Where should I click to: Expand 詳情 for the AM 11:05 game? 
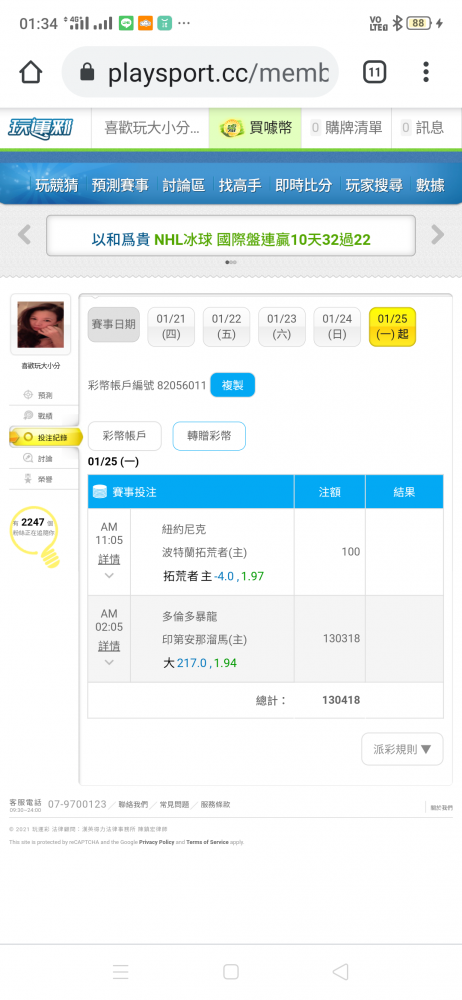pyautogui.click(x=109, y=559)
